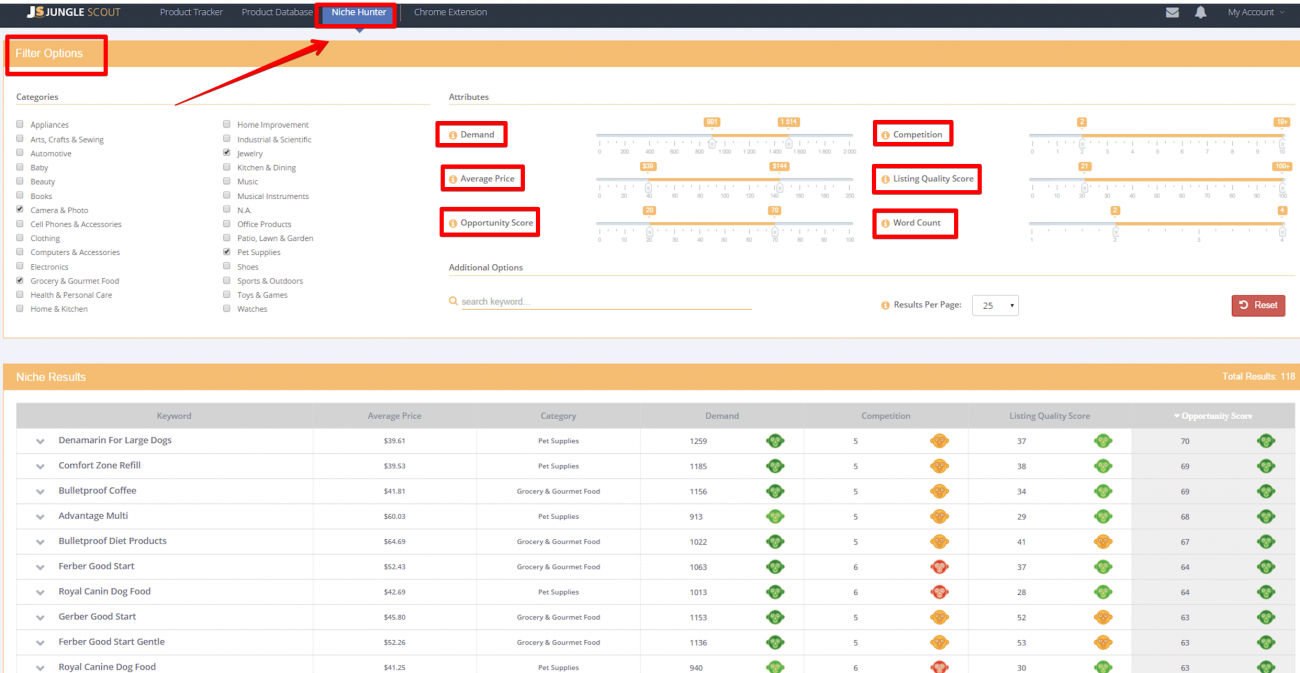Click Listing Quality monkey icon for Comfort Zone Refill

(1103, 466)
